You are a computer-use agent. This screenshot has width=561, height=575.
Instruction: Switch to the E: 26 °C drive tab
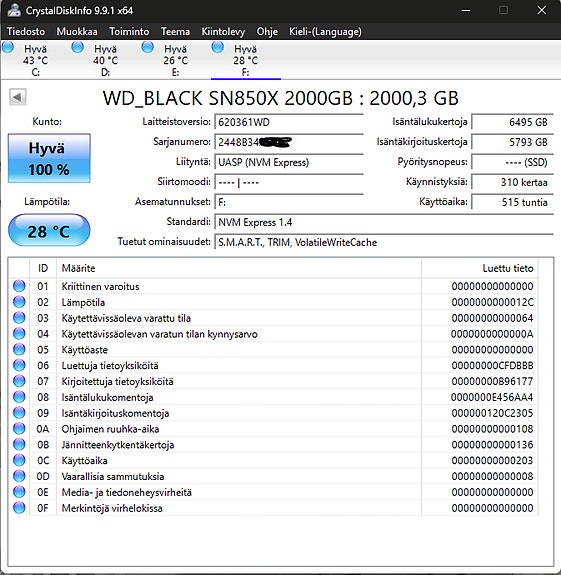[175, 60]
